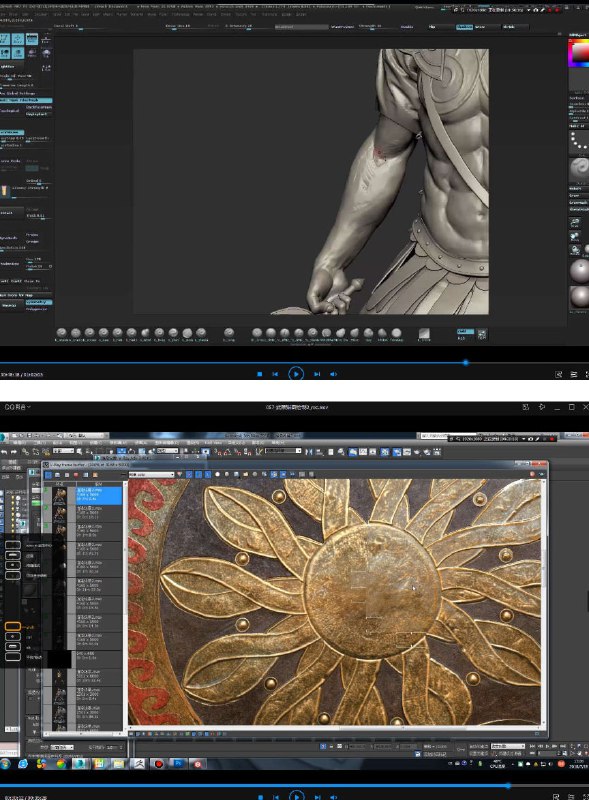Select the highlighted first entry in V-Ray history list
The height and width of the screenshot is (800, 589).
[99, 495]
